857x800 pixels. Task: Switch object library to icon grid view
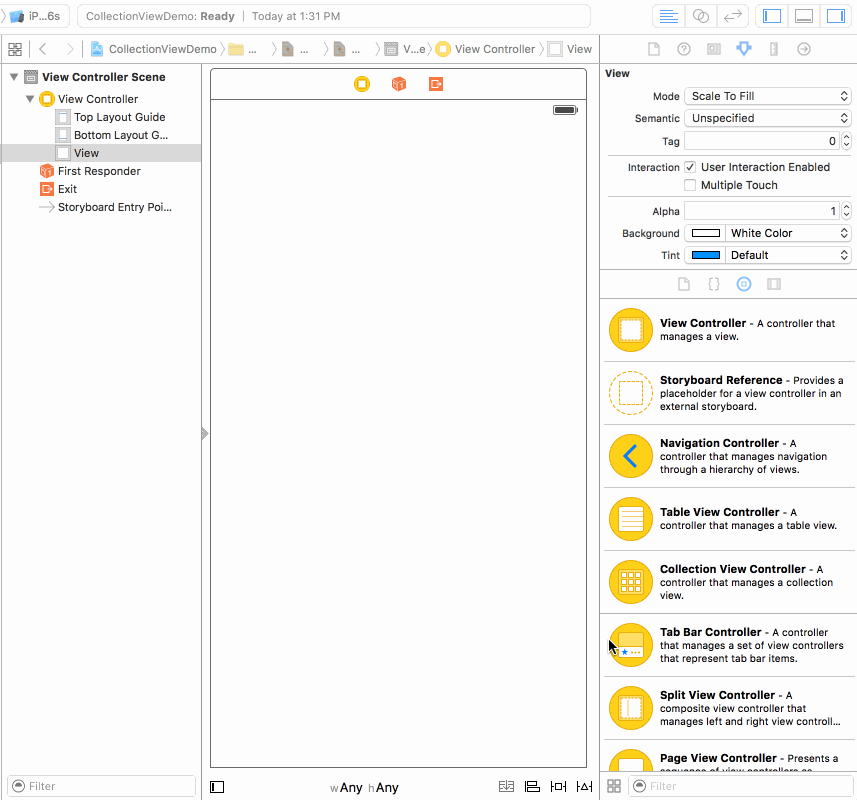click(x=614, y=786)
